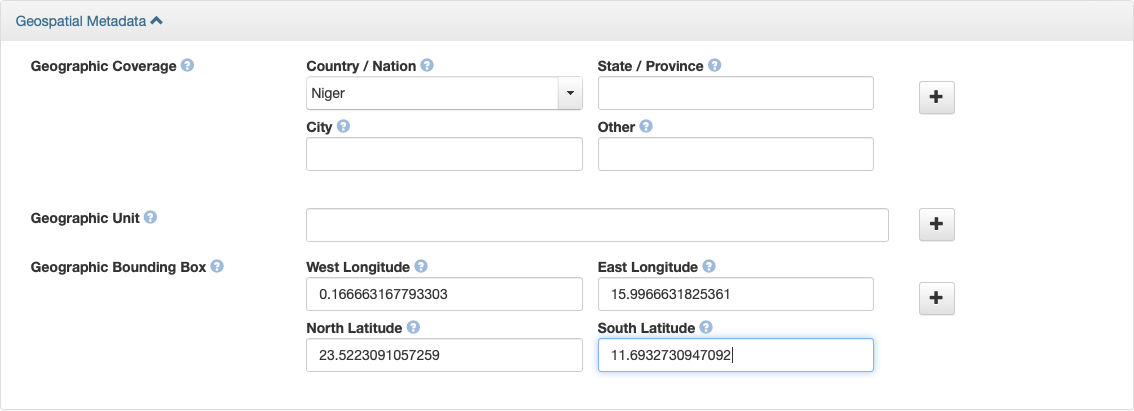This screenshot has height=411, width=1134.
Task: Click the Geographic Unit input field
Action: pos(597,225)
